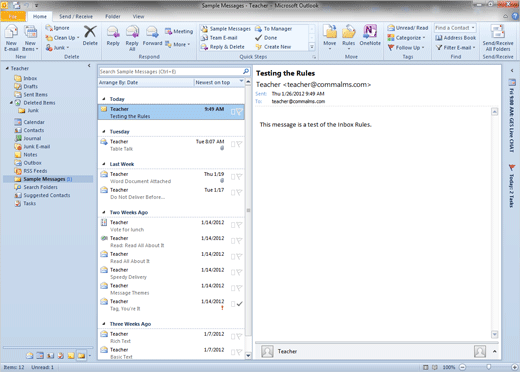Click the Meeting reply button
520x372 pixels.
(179, 31)
